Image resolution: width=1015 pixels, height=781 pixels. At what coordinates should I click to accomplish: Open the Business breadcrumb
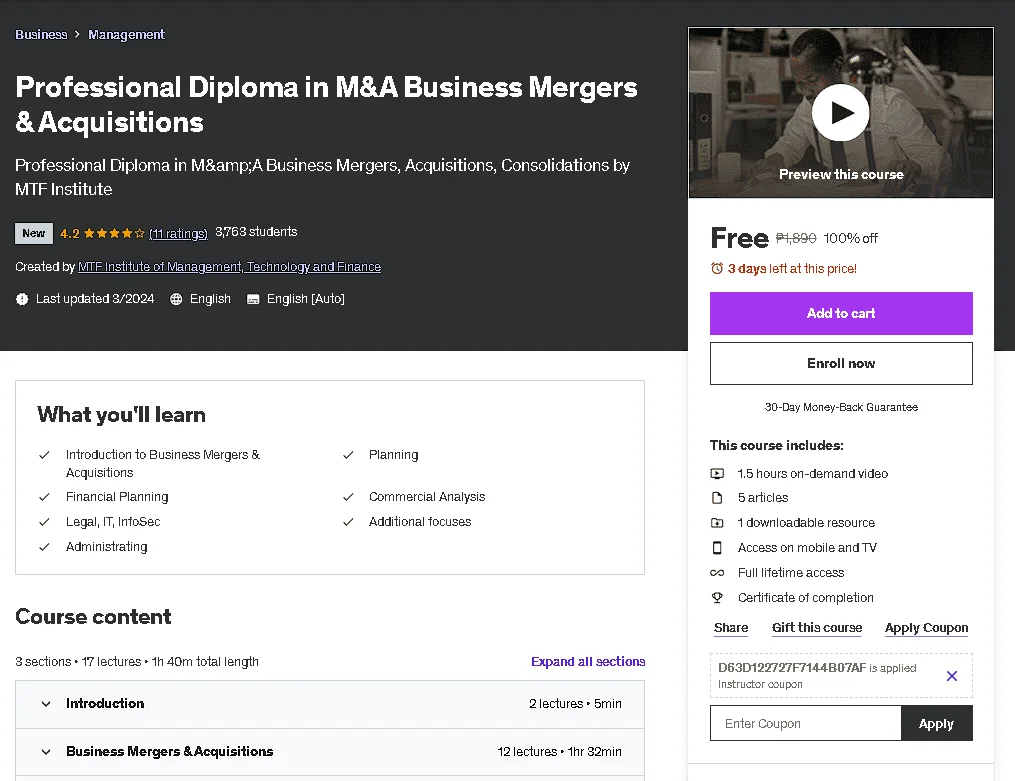pos(41,34)
